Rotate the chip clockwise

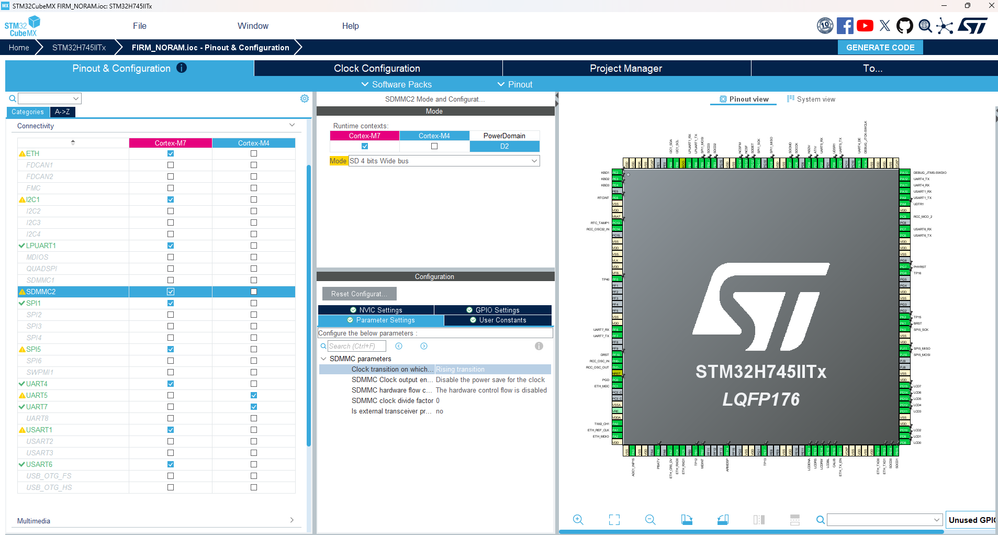click(686, 520)
